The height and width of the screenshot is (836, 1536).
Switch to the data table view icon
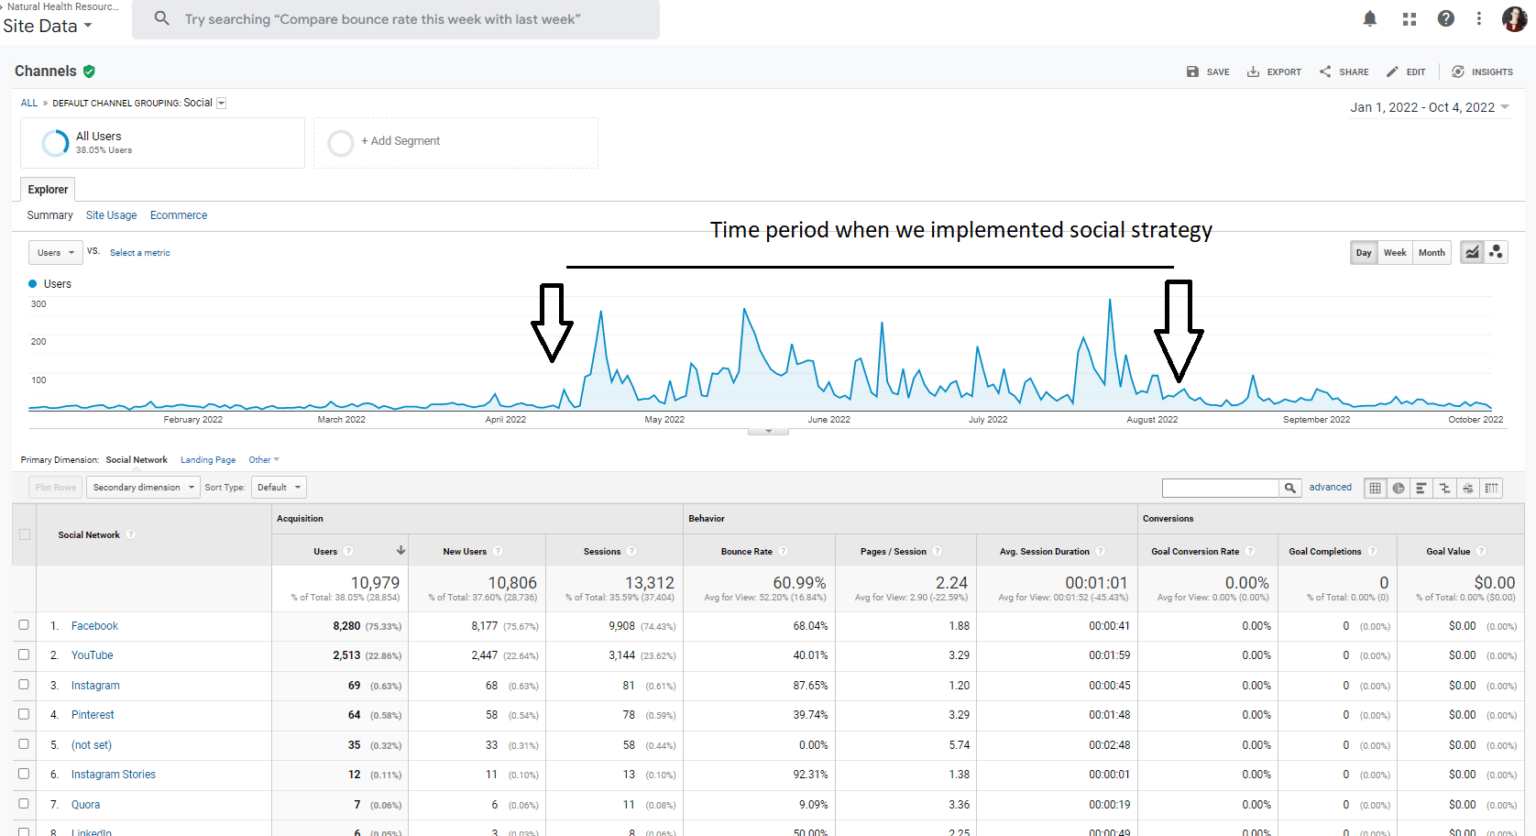click(1375, 488)
